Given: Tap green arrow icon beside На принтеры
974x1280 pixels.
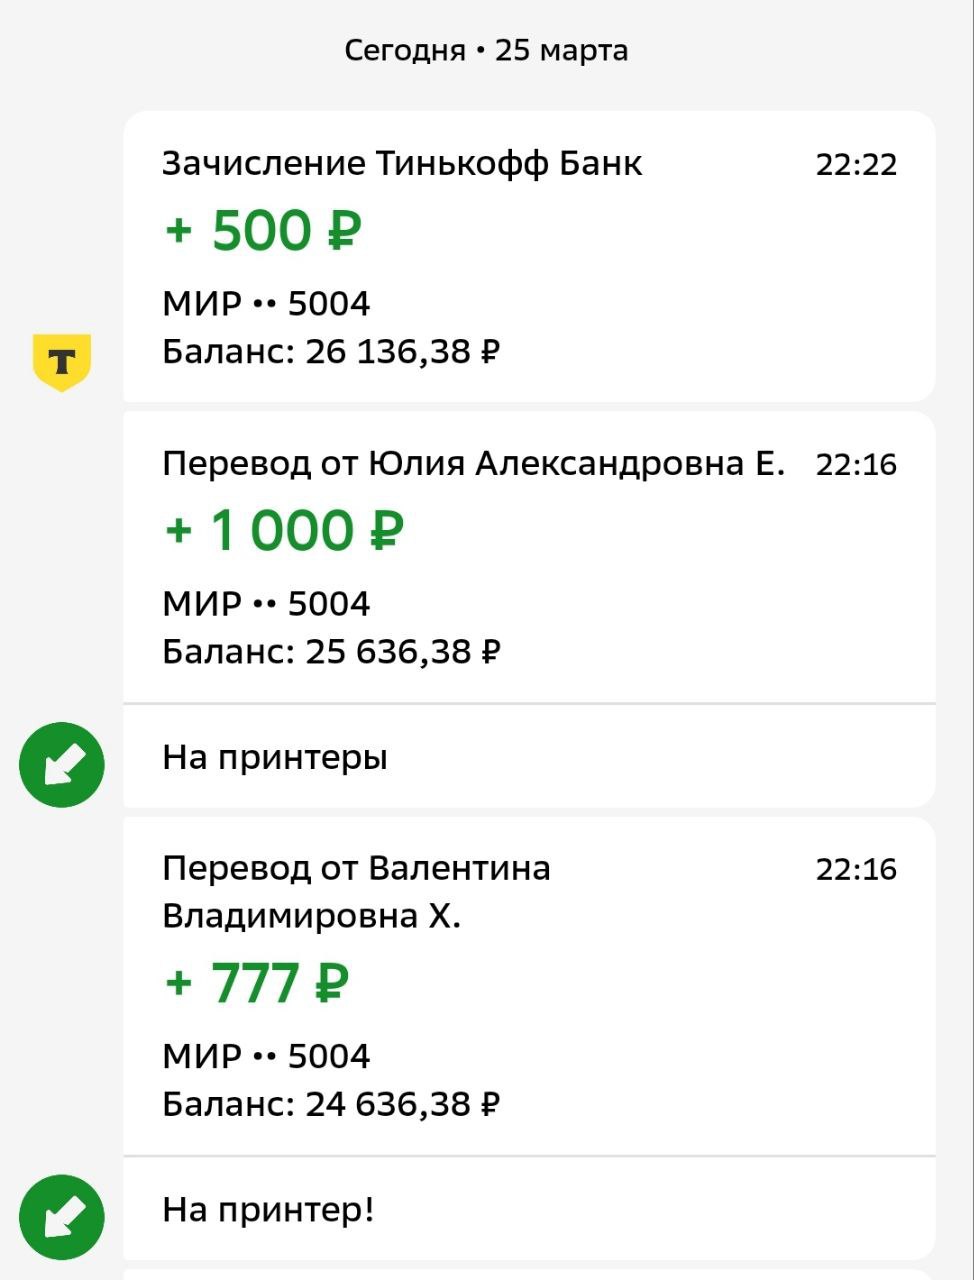Looking at the screenshot, I should [x=62, y=765].
